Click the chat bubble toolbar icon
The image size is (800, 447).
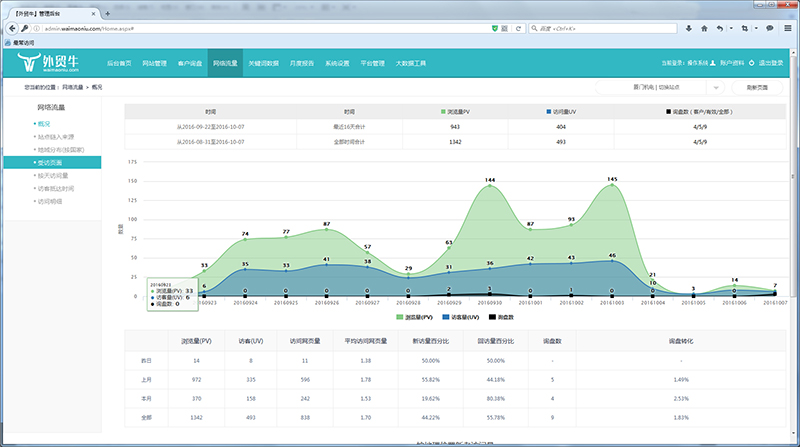[x=768, y=28]
